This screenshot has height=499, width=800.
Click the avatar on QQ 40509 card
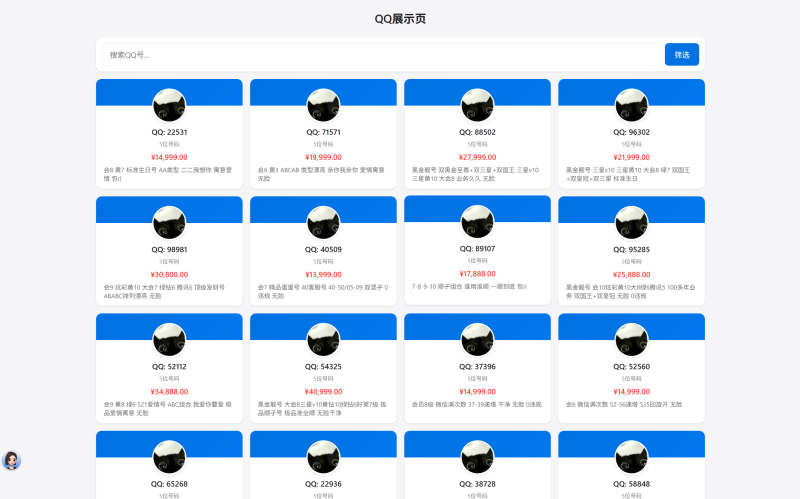click(x=323, y=223)
